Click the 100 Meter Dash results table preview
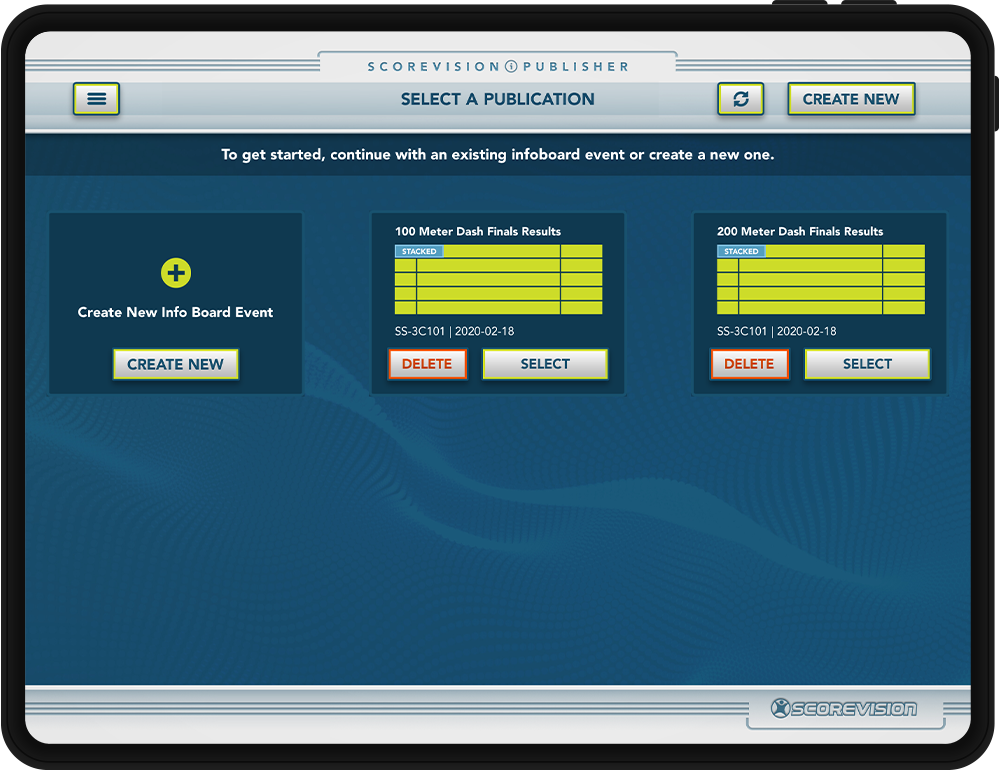The height and width of the screenshot is (771, 1000). [497, 280]
